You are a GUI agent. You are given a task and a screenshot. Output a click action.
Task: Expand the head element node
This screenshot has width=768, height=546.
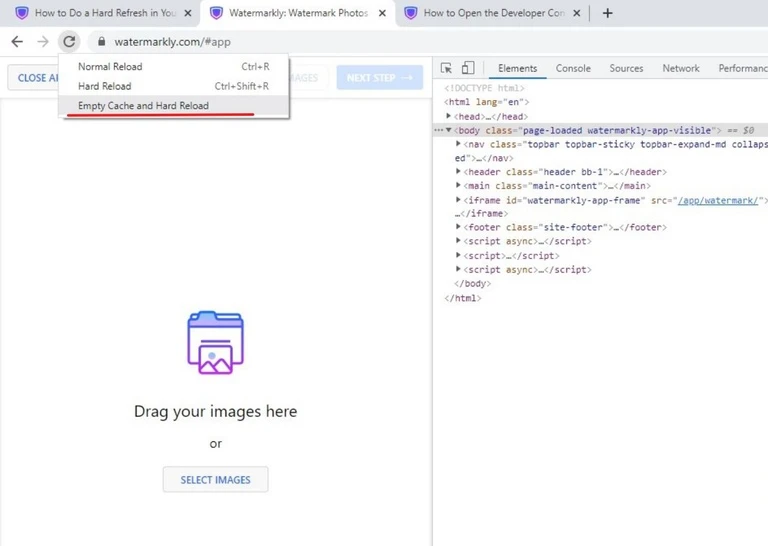tap(448, 116)
